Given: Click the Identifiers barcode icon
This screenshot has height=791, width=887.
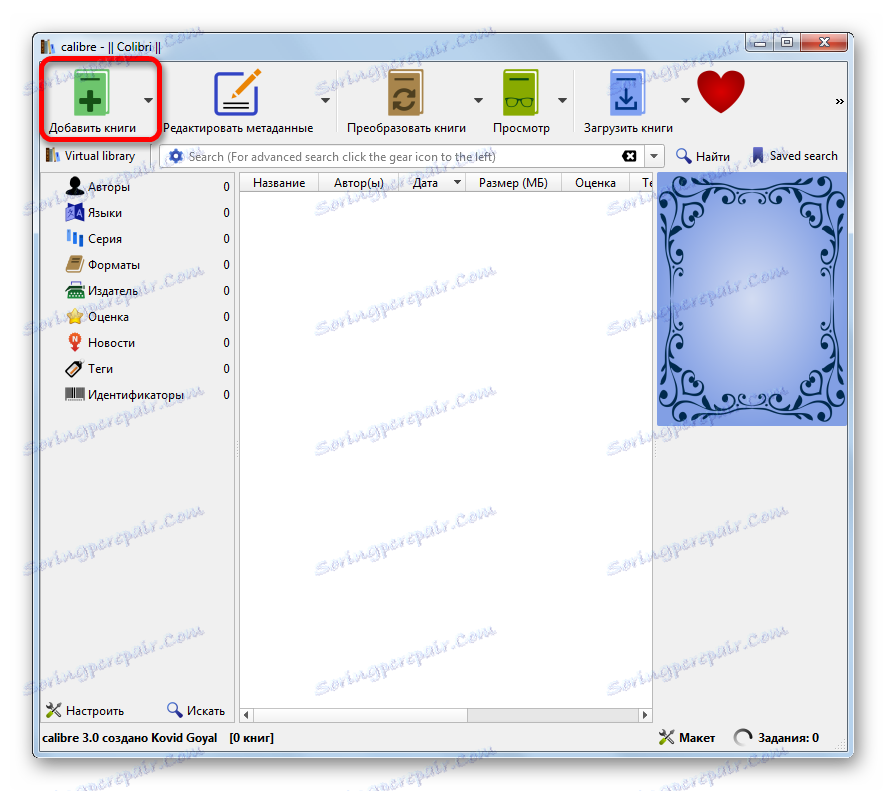Looking at the screenshot, I should click(75, 394).
